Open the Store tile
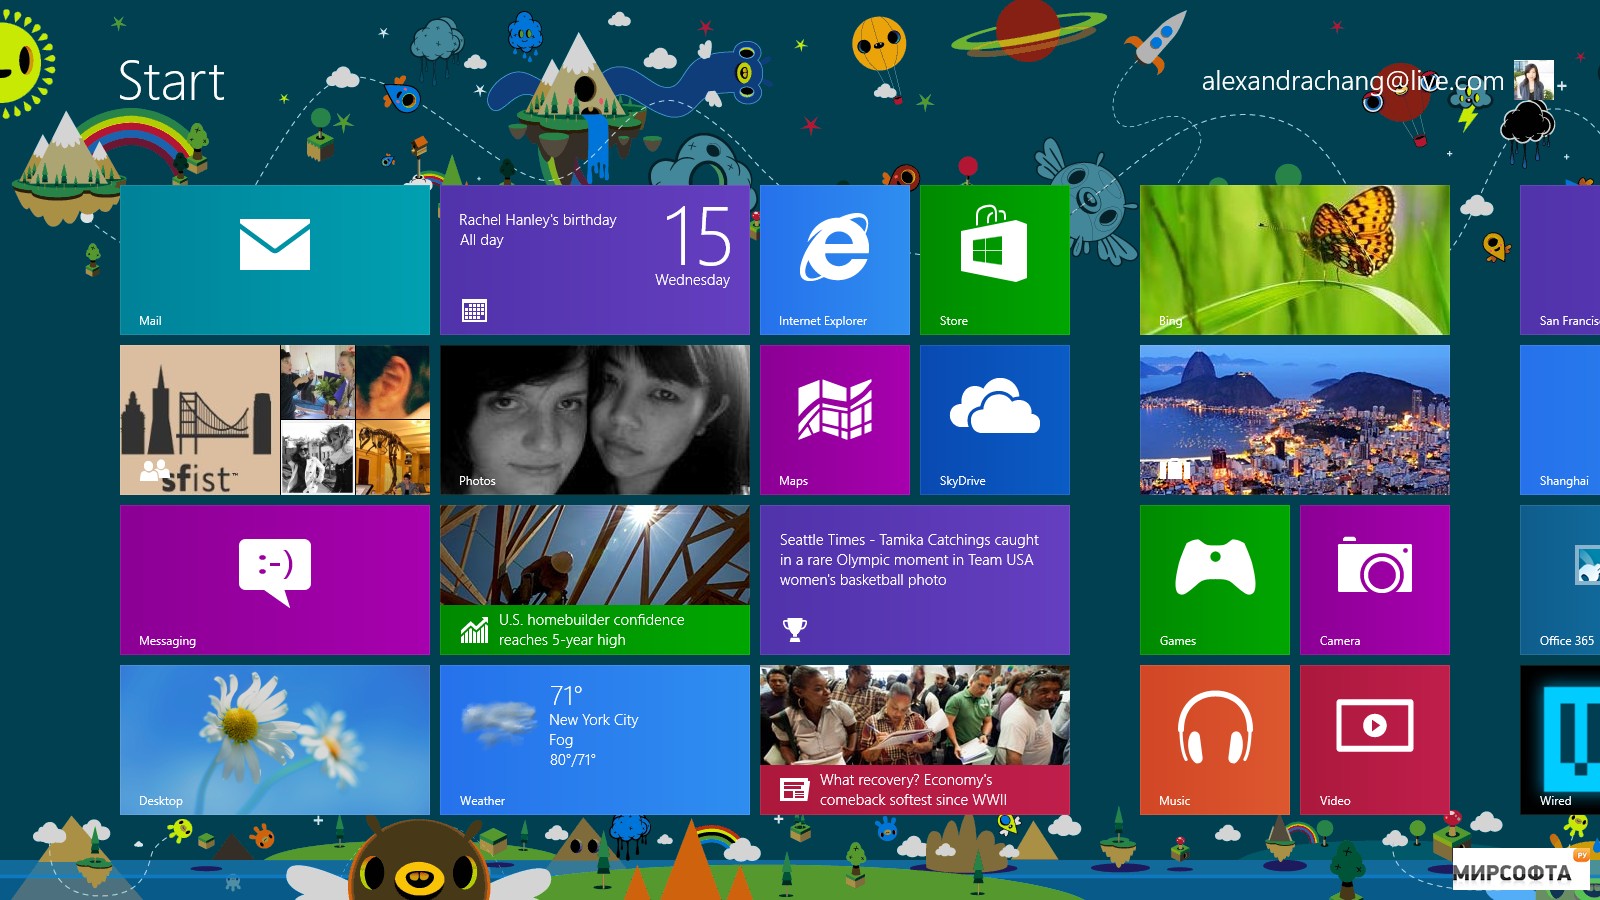1600x900 pixels. tap(995, 260)
